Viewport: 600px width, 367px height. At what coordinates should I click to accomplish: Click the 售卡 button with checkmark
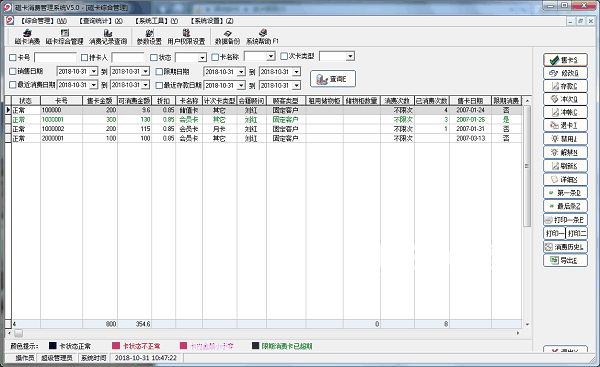(x=565, y=60)
